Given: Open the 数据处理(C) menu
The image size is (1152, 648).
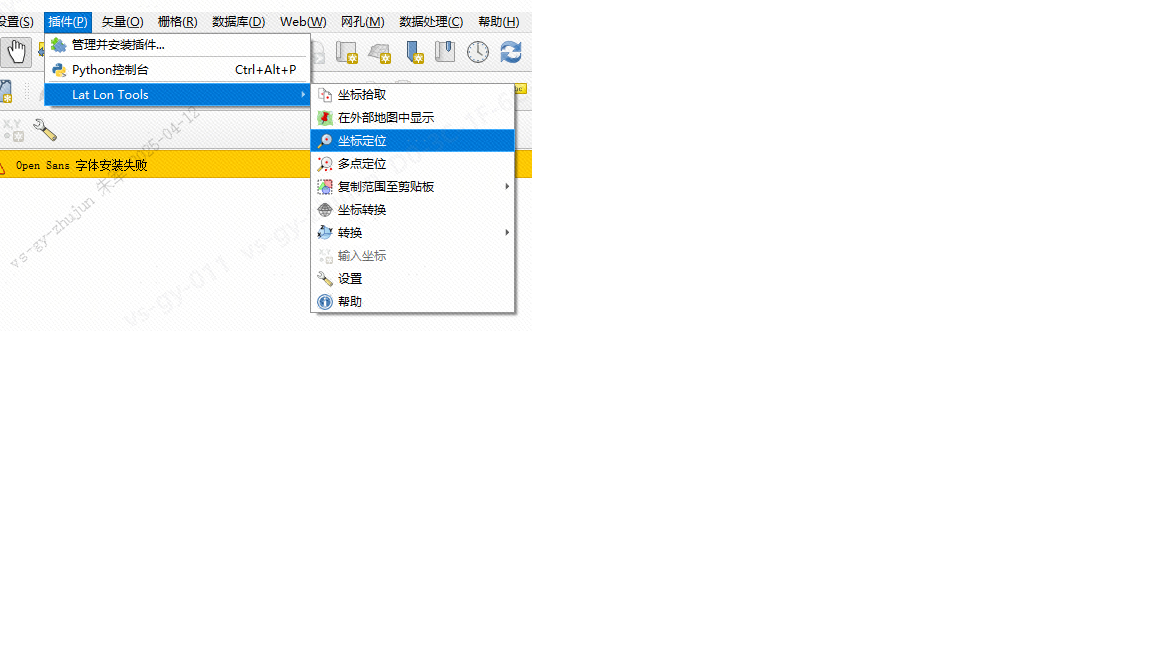Looking at the screenshot, I should pos(431,21).
